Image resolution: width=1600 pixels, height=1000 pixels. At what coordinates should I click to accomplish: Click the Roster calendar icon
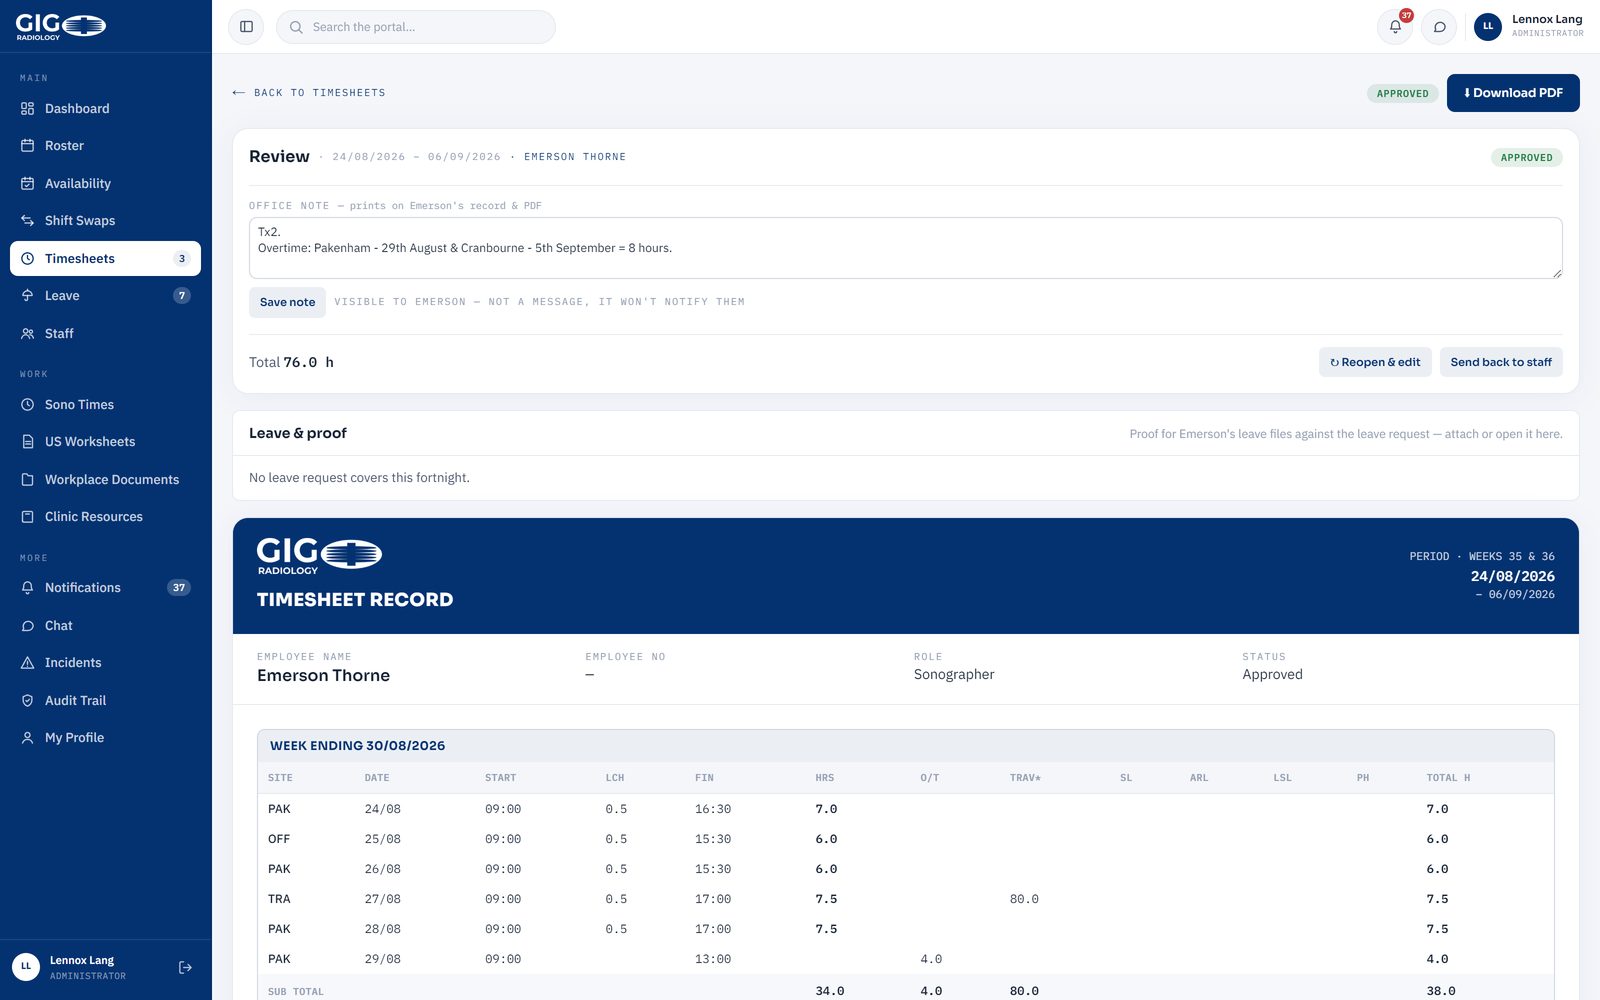pyautogui.click(x=28, y=146)
